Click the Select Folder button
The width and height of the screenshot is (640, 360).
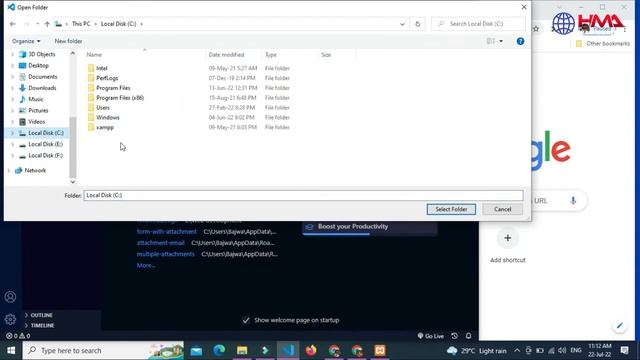[451, 209]
